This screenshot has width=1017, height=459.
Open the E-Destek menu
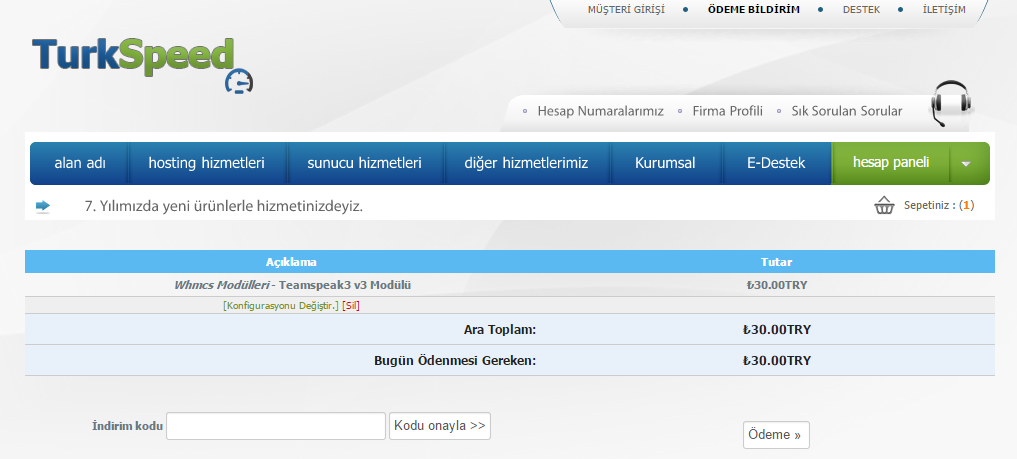(x=776, y=163)
